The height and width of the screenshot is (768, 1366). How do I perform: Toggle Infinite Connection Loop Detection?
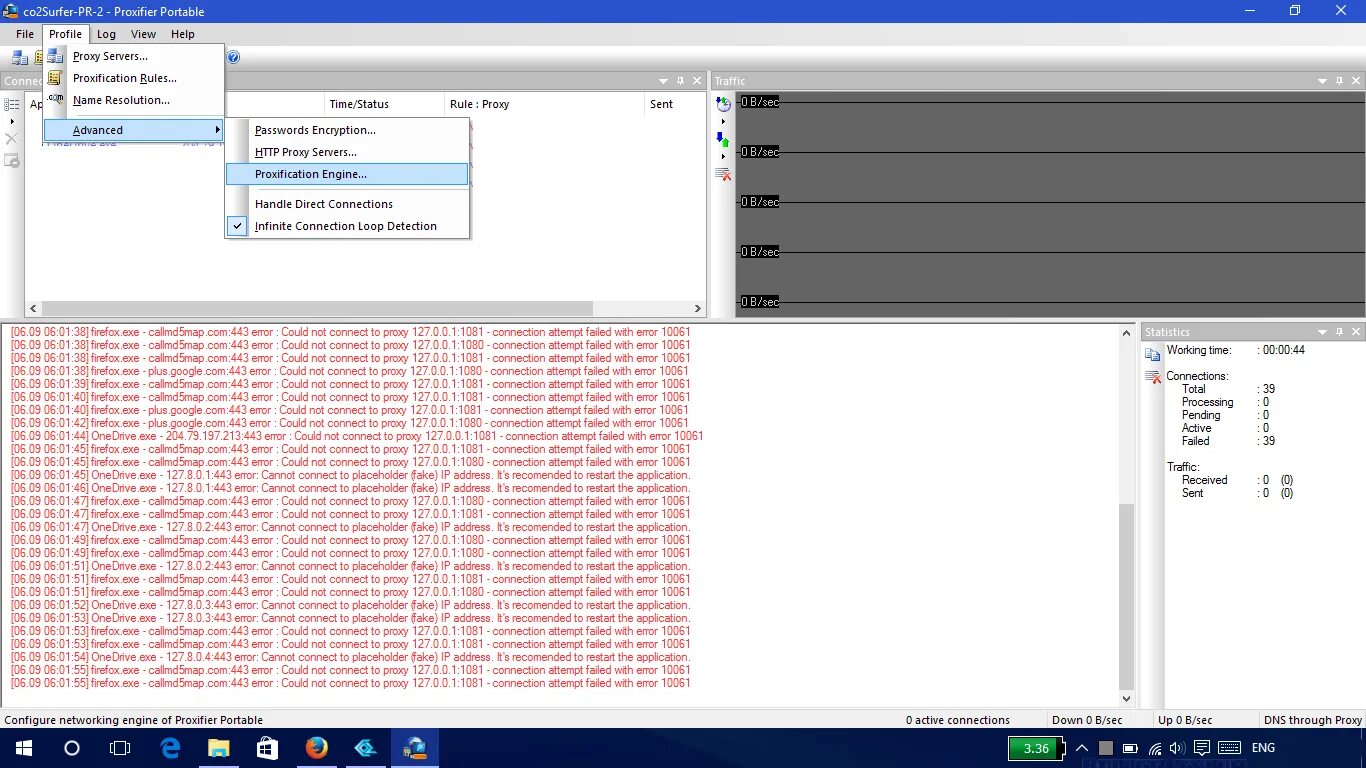point(347,226)
